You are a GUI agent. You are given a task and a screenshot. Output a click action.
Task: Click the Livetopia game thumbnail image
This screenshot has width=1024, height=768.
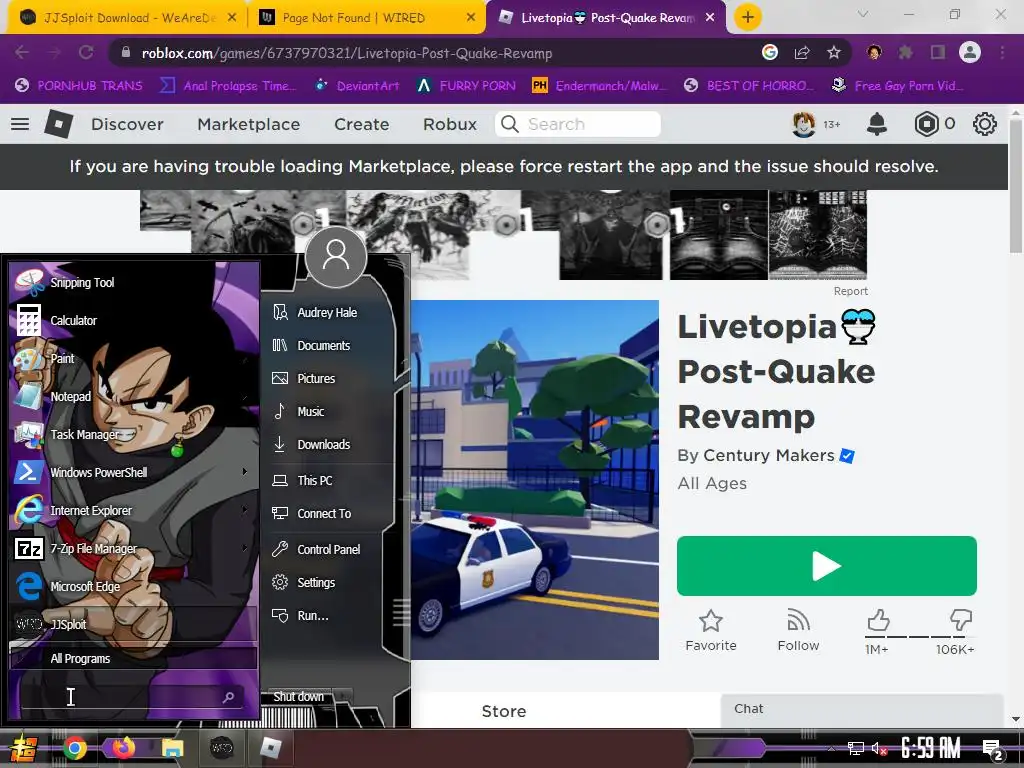tap(534, 480)
